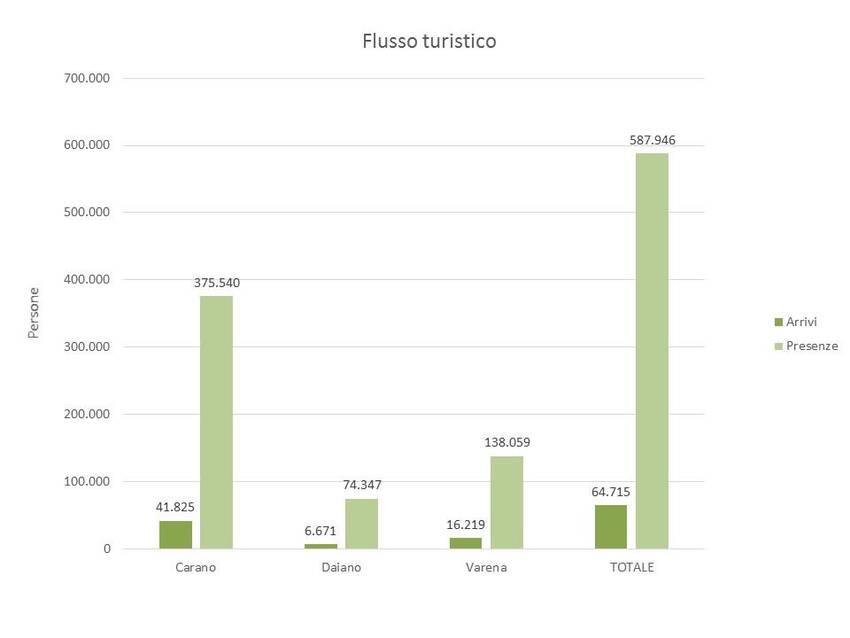The height and width of the screenshot is (638, 850).
Task: Click the 138.059 data label
Action: point(506,443)
